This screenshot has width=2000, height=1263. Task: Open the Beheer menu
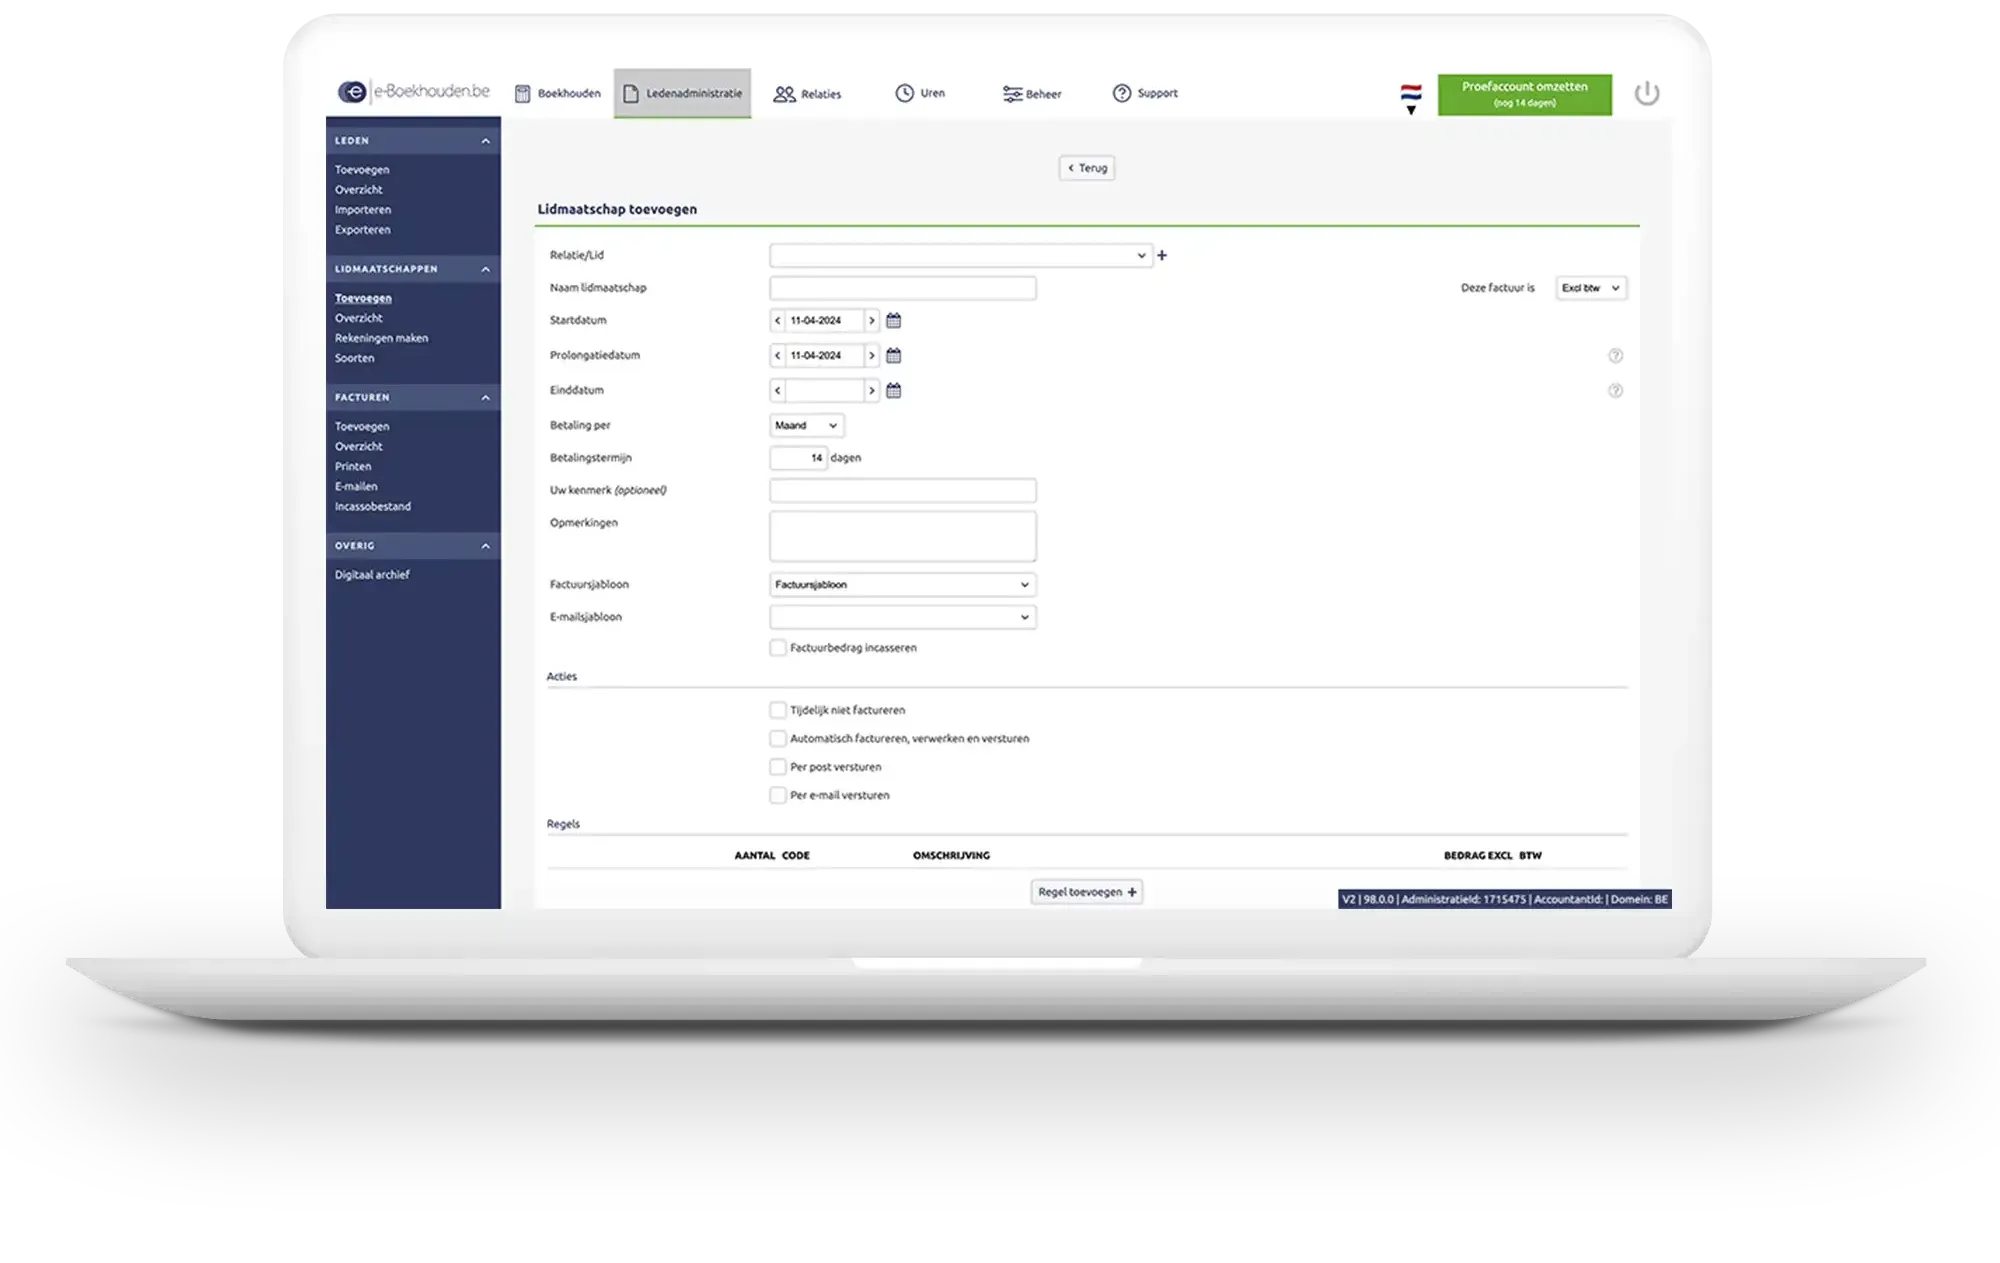[1032, 94]
